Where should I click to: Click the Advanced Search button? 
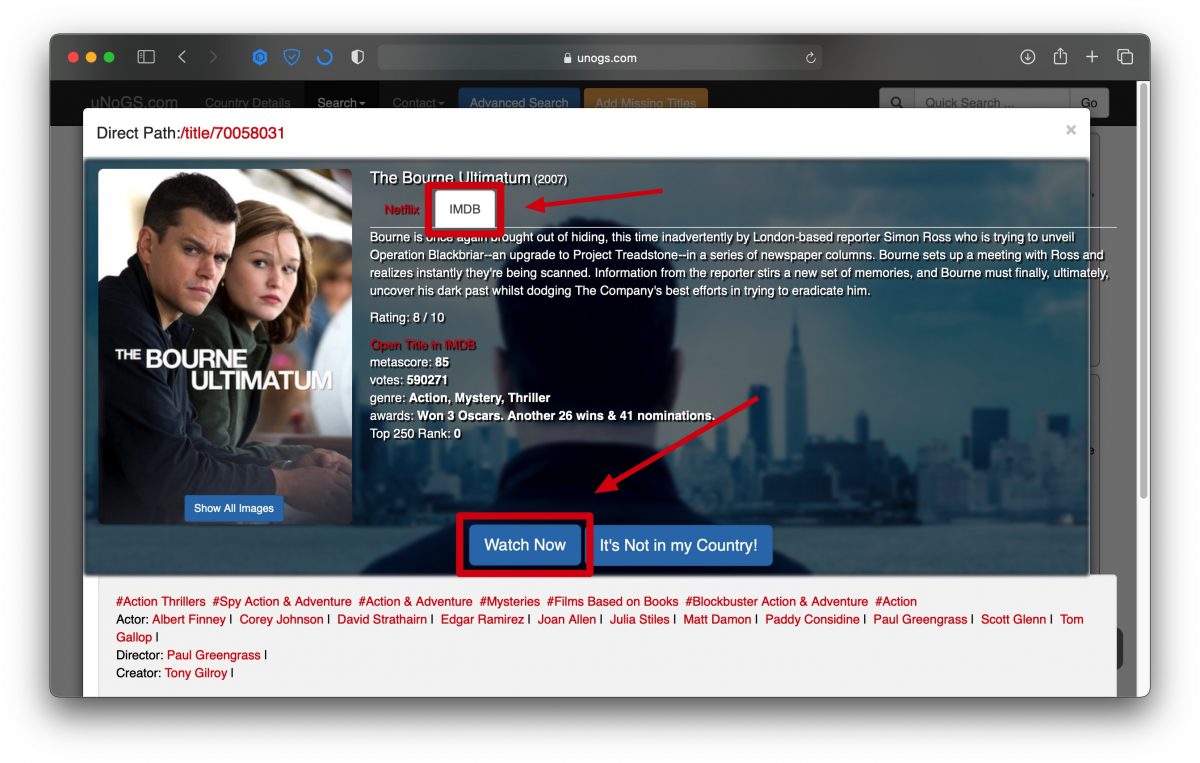point(519,102)
